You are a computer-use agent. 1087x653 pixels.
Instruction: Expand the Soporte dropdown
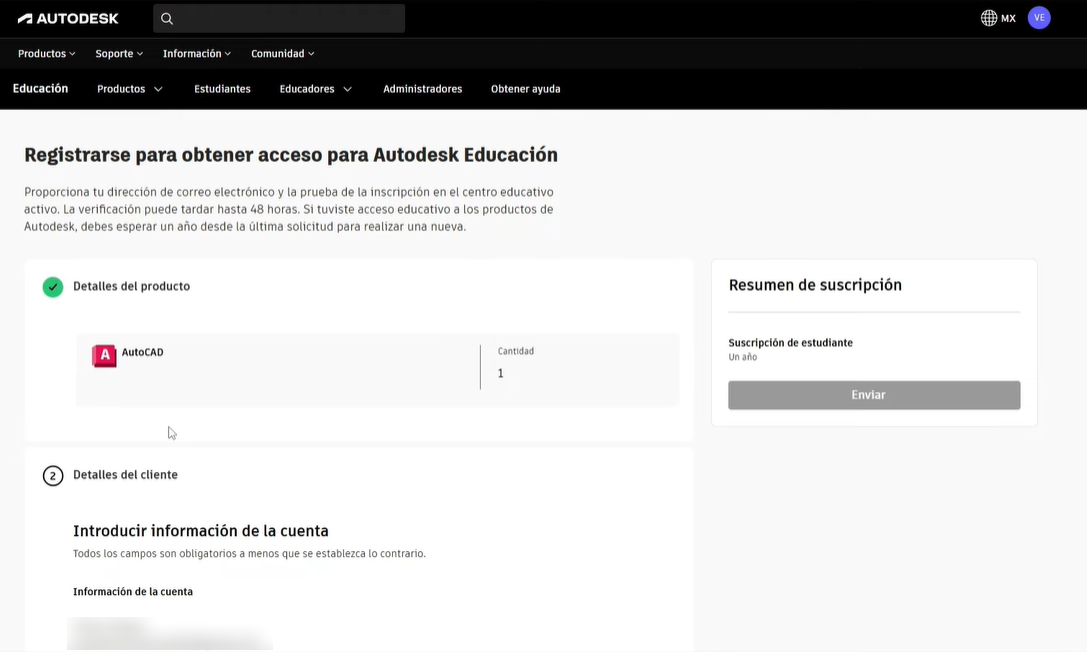click(x=118, y=53)
